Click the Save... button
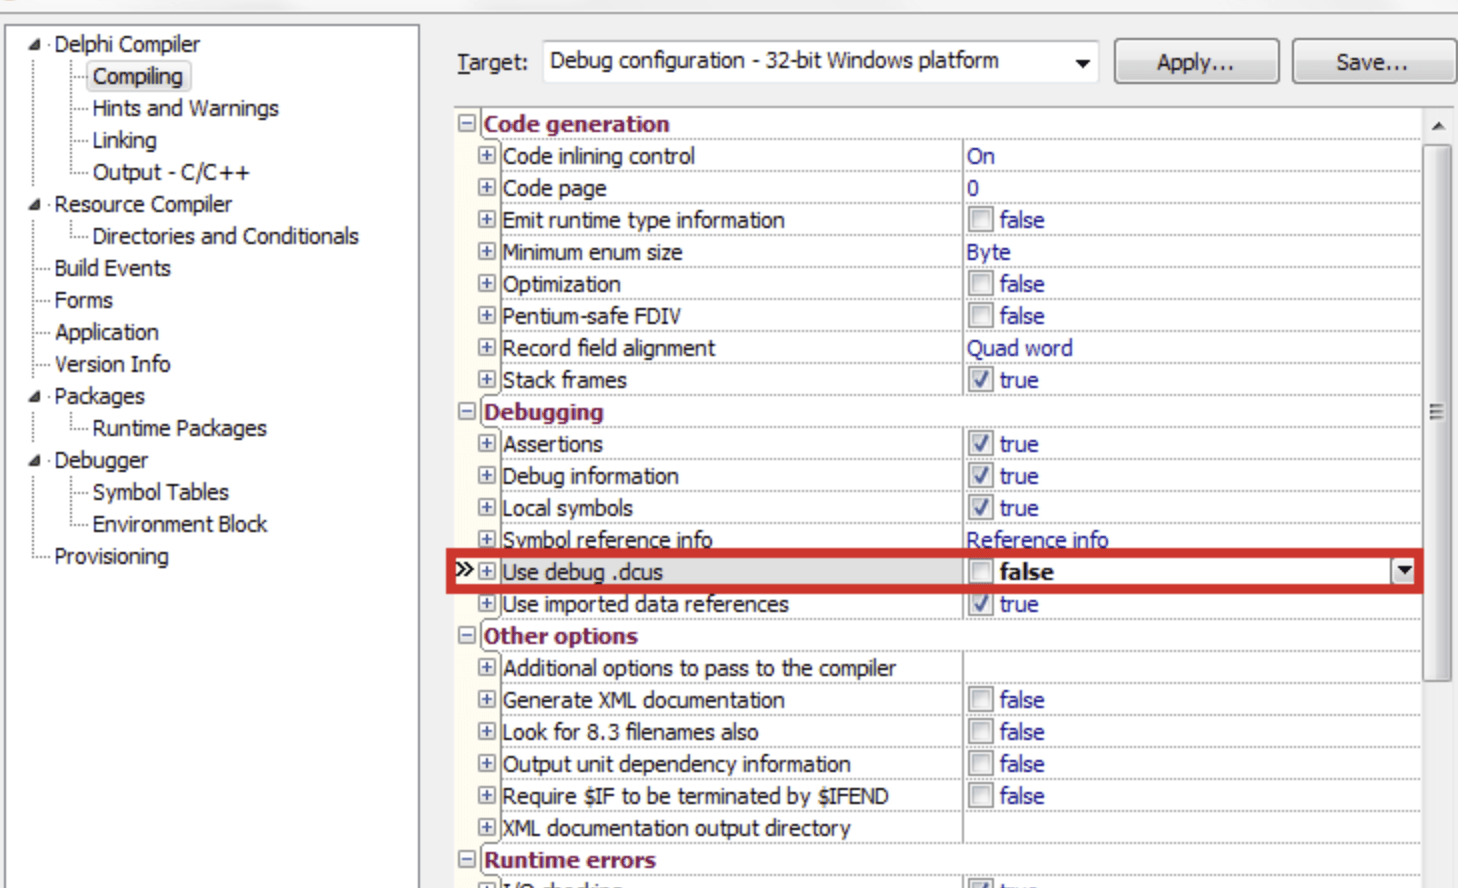Screen dimensions: 1458x888 pyautogui.click(x=1372, y=62)
